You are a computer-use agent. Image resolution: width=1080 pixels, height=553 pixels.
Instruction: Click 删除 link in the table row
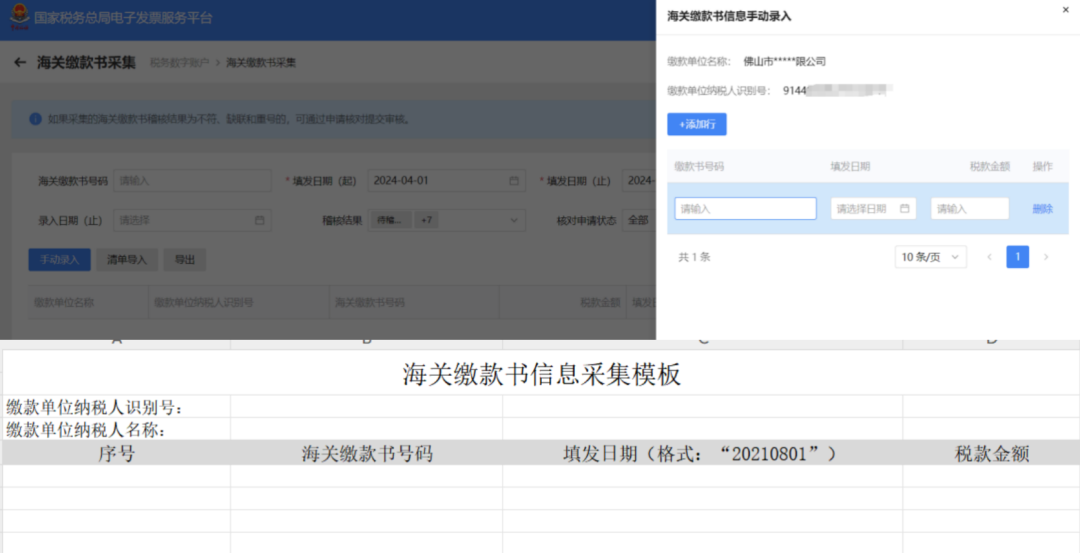click(1042, 209)
